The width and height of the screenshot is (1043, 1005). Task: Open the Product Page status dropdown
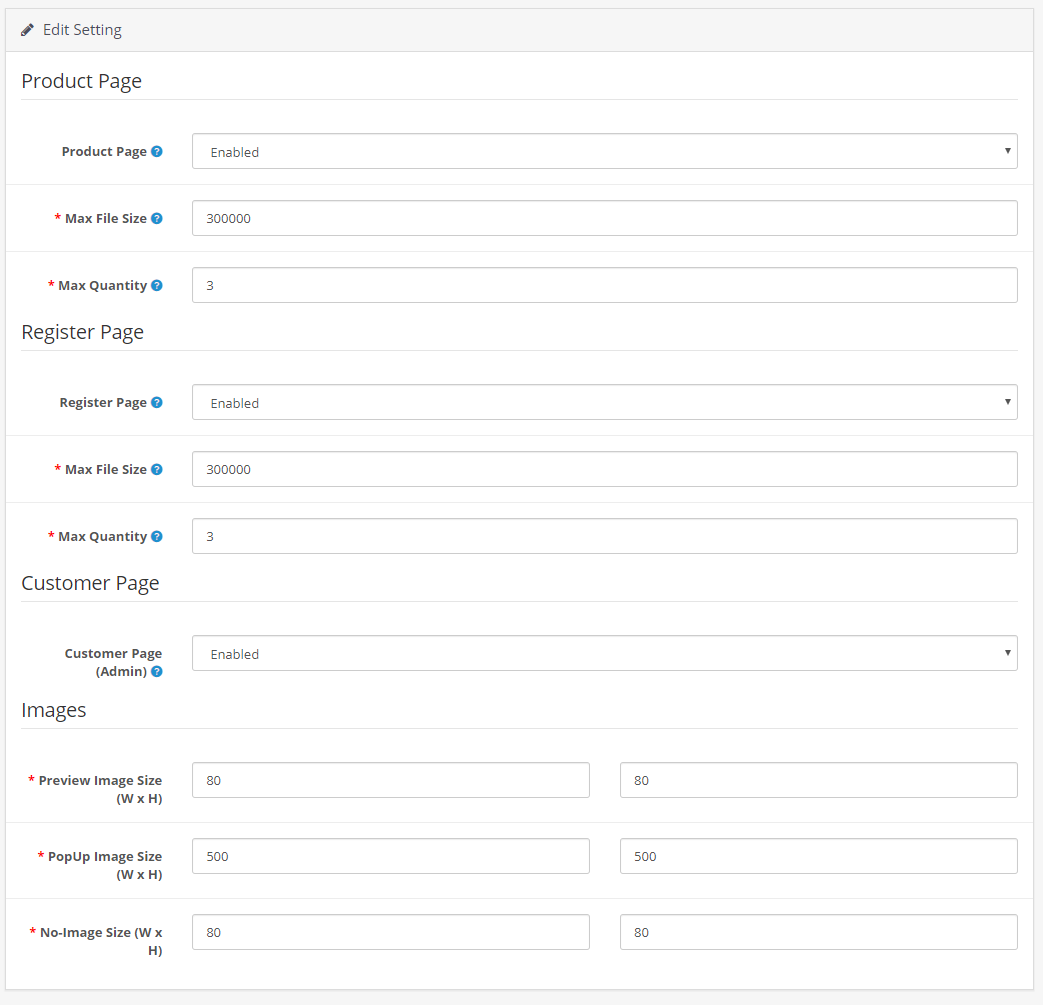tap(605, 151)
